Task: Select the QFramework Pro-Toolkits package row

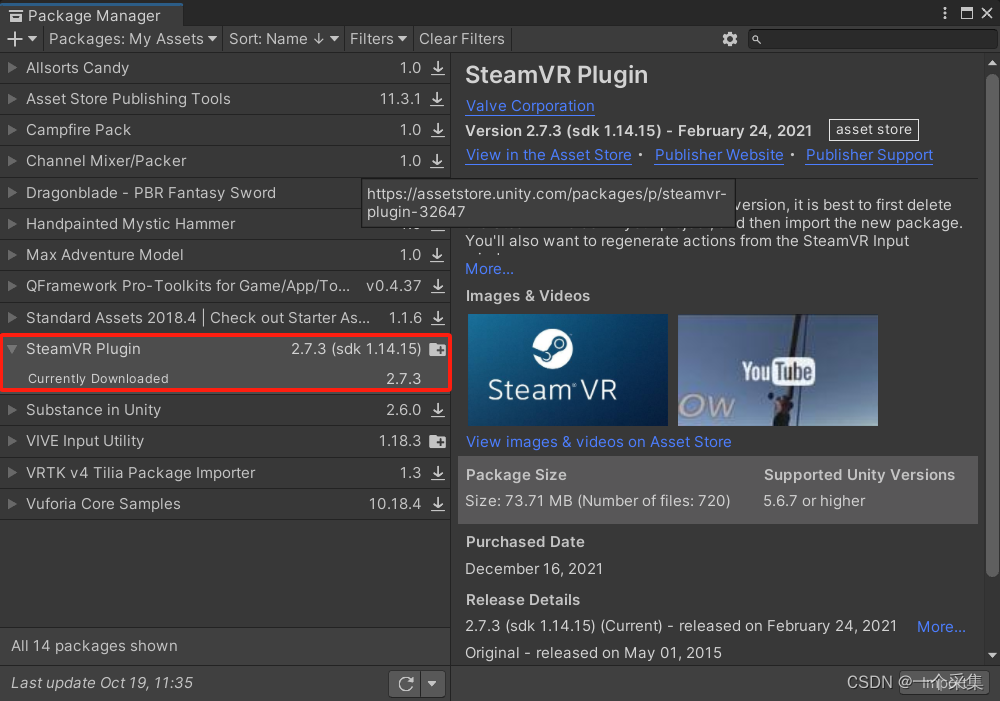Action: 225,286
